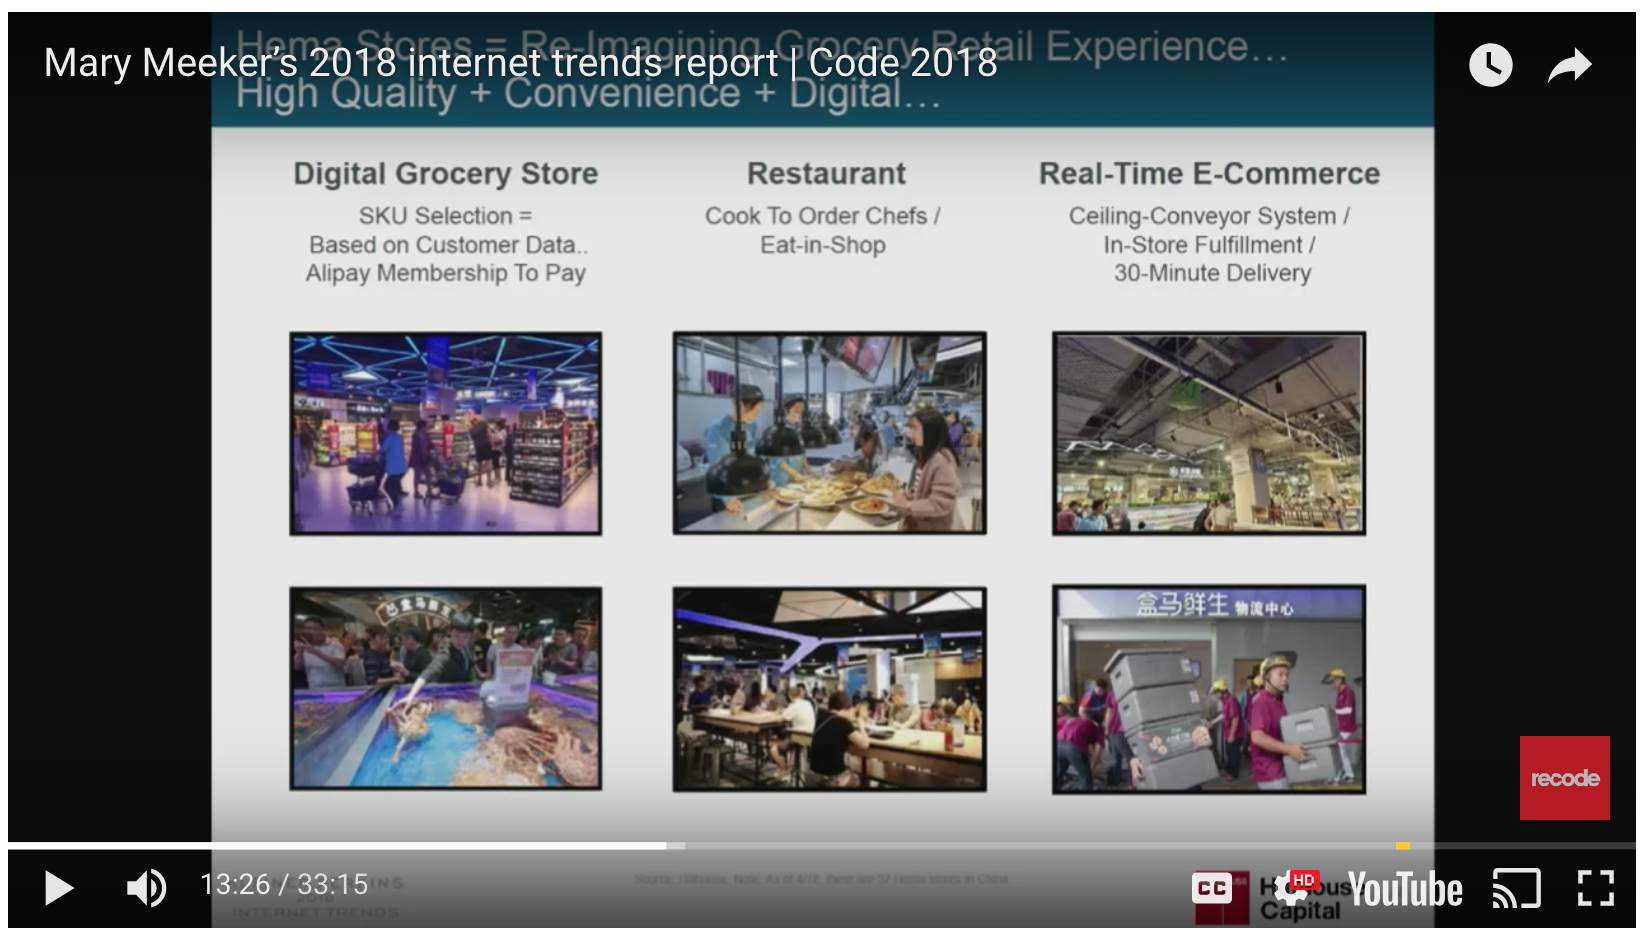Image resolution: width=1644 pixels, height=948 pixels.
Task: Click the Restaurant heading in slide
Action: tap(826, 173)
